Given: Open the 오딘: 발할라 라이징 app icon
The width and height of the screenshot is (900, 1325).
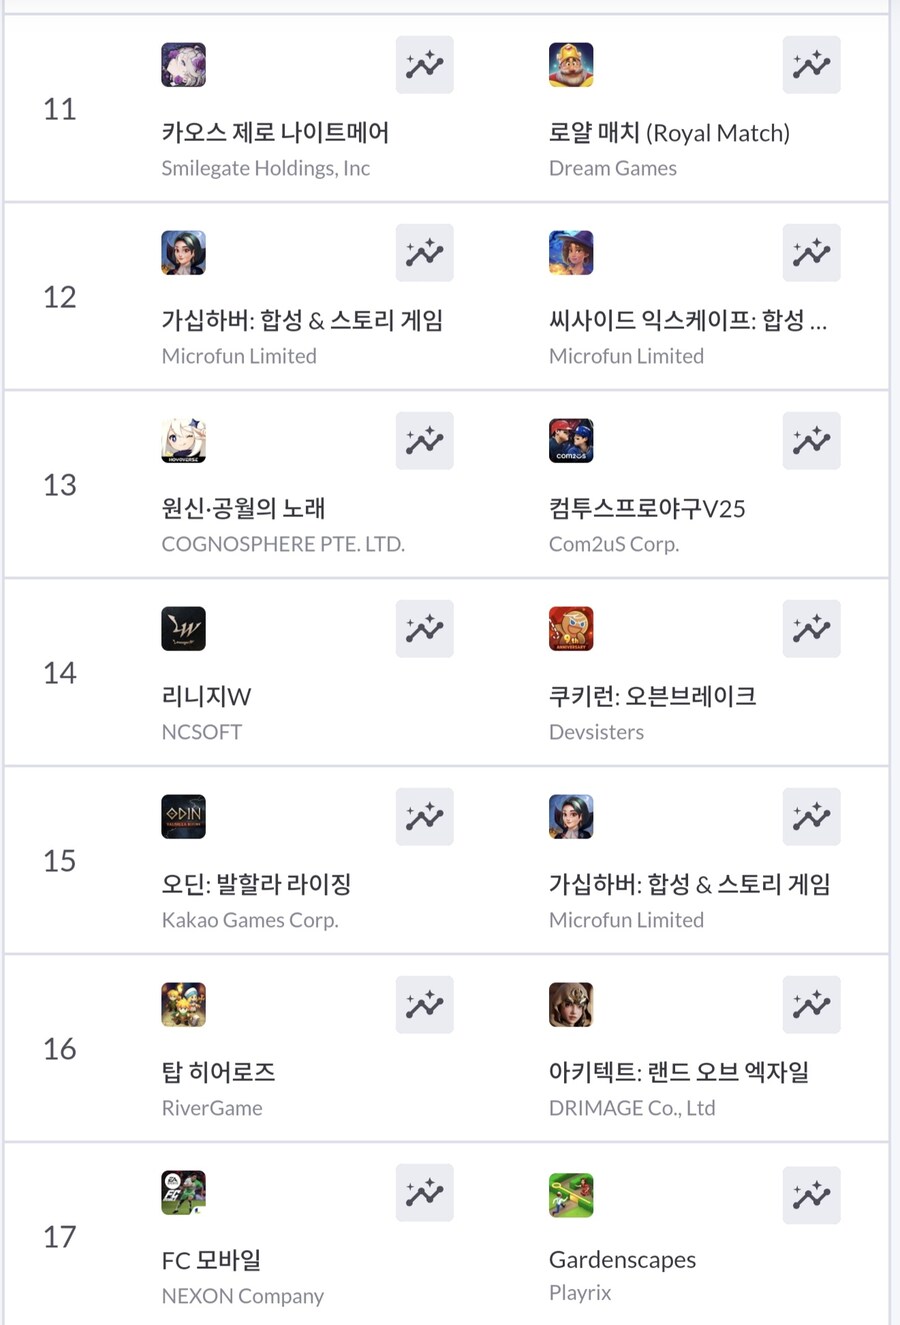Looking at the screenshot, I should [183, 816].
